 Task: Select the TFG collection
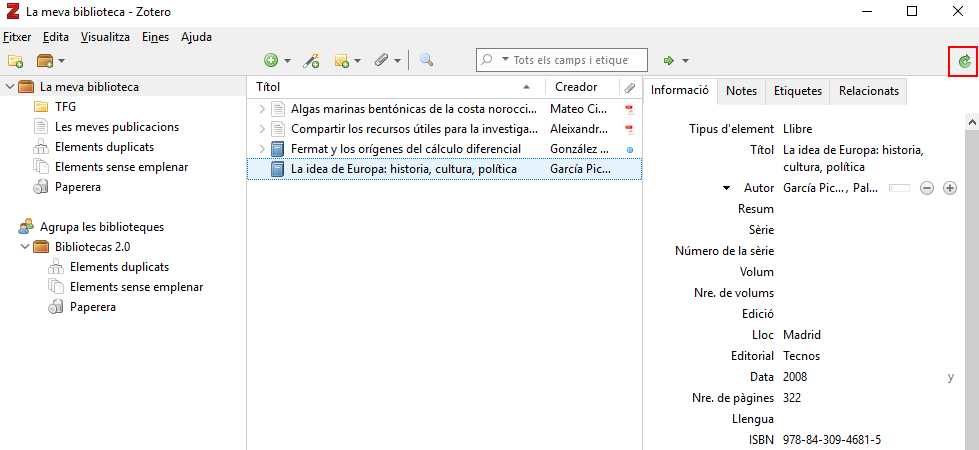(66, 107)
